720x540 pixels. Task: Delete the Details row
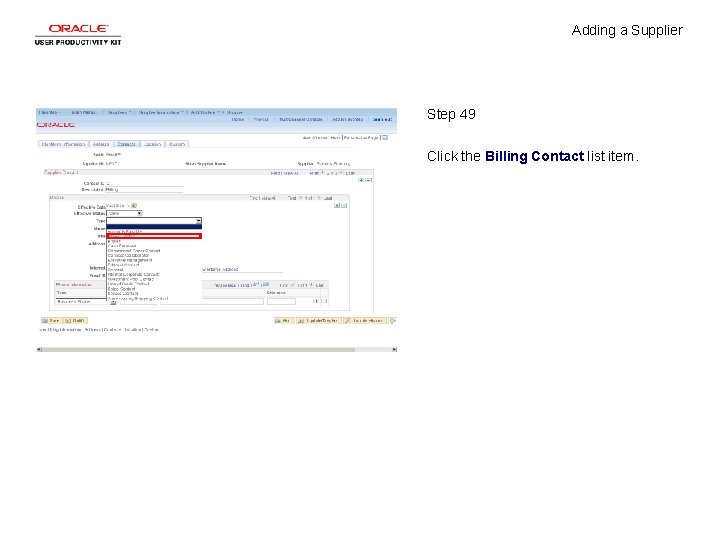[344, 206]
